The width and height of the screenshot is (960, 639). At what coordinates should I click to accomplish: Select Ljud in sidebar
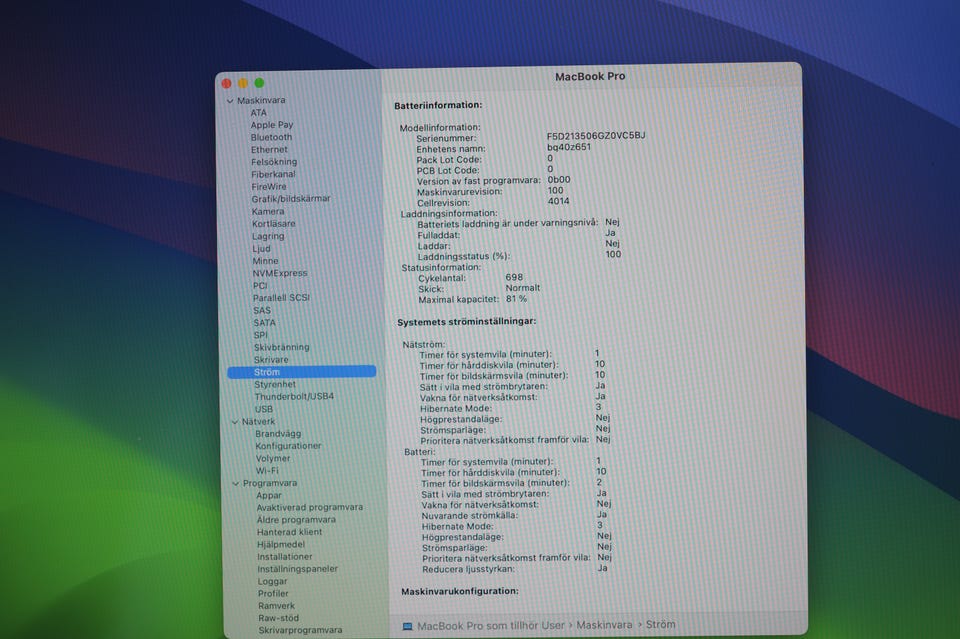click(x=261, y=248)
